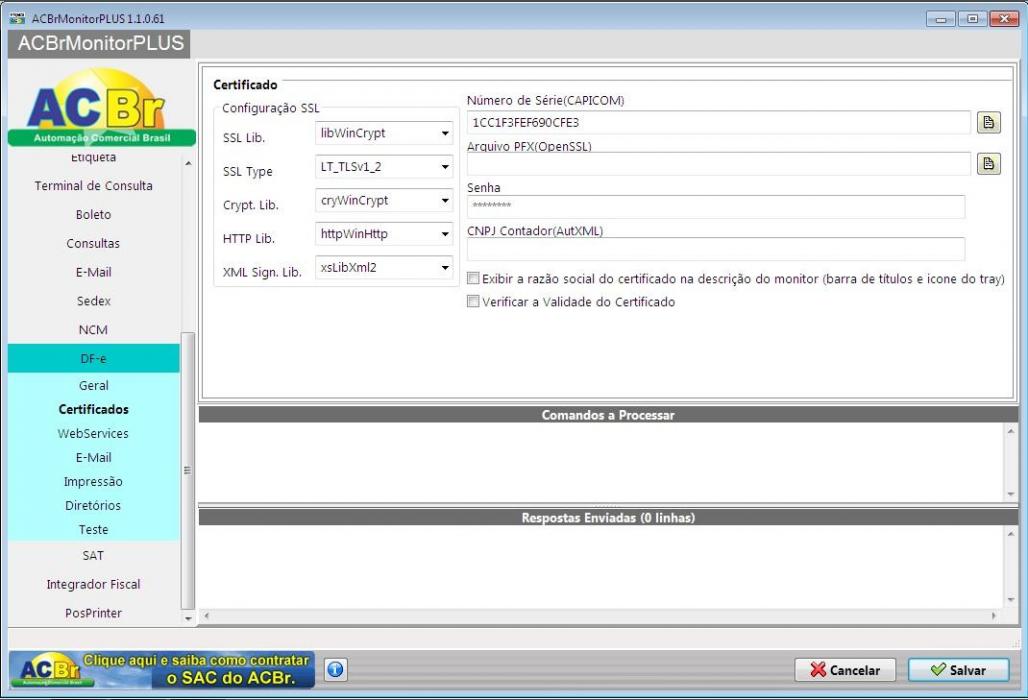Open the Geral sub-item under DF-e
The image size is (1028, 700).
coord(94,385)
